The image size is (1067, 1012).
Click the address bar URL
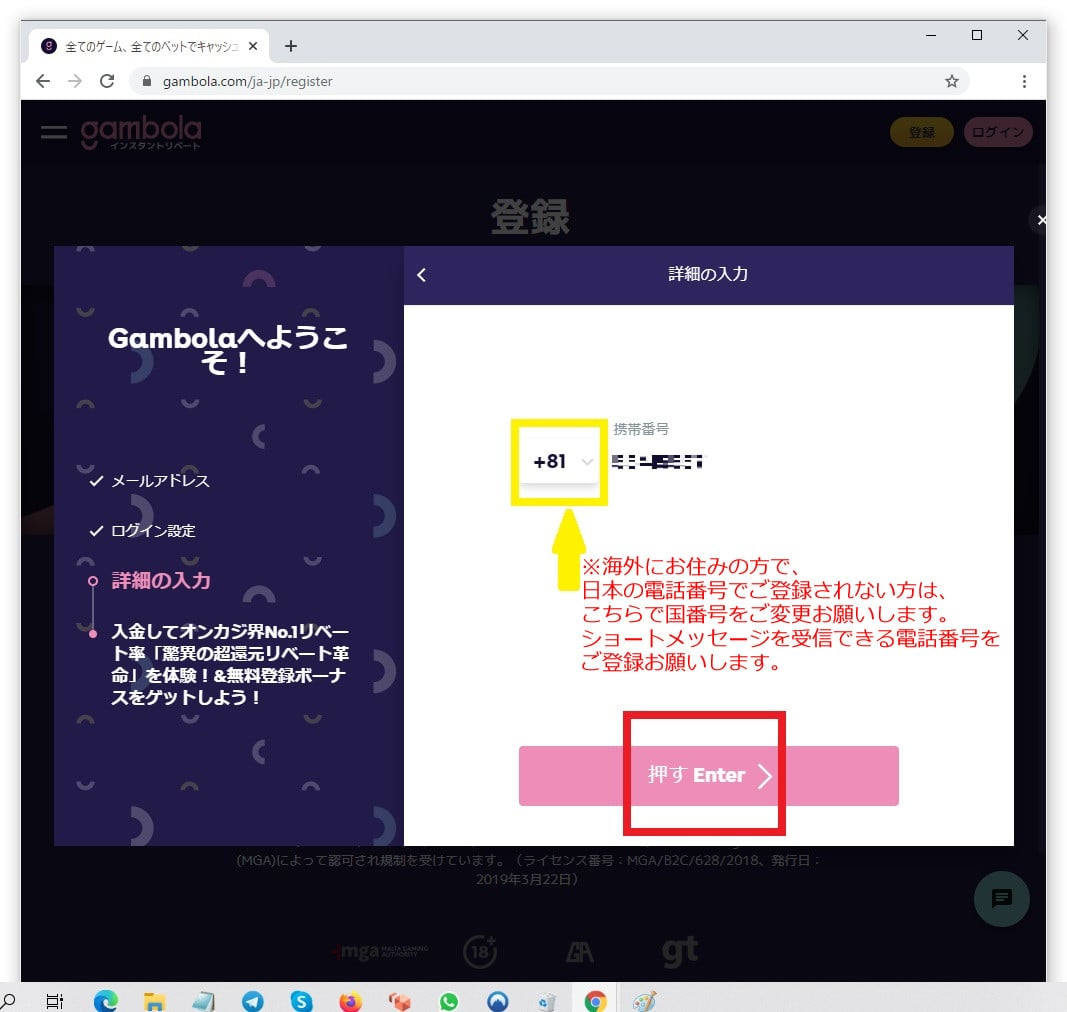(248, 81)
